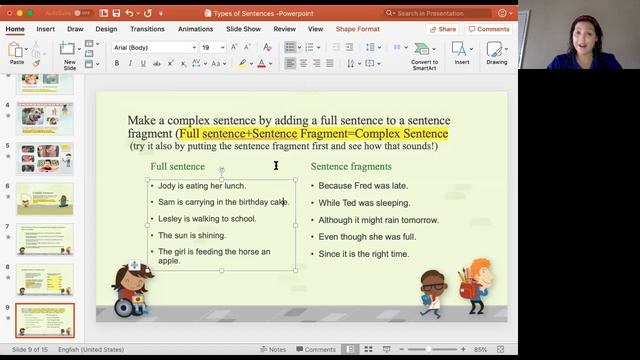Viewport: 640px width, 360px height.
Task: Toggle the AutoSave switch
Action: (x=82, y=13)
